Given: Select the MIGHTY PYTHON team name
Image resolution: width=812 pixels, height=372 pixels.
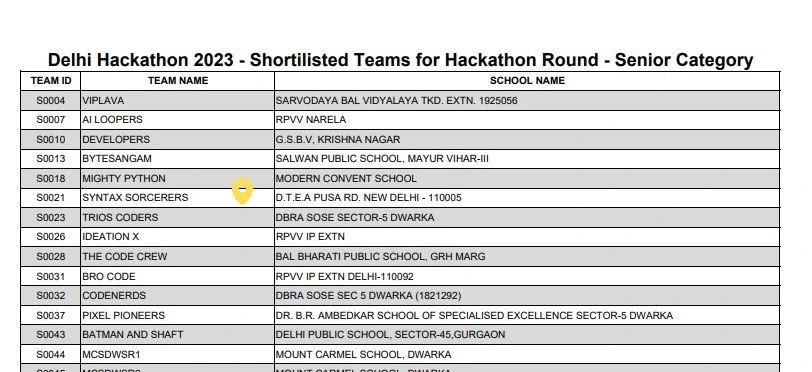Looking at the screenshot, I should point(124,179).
